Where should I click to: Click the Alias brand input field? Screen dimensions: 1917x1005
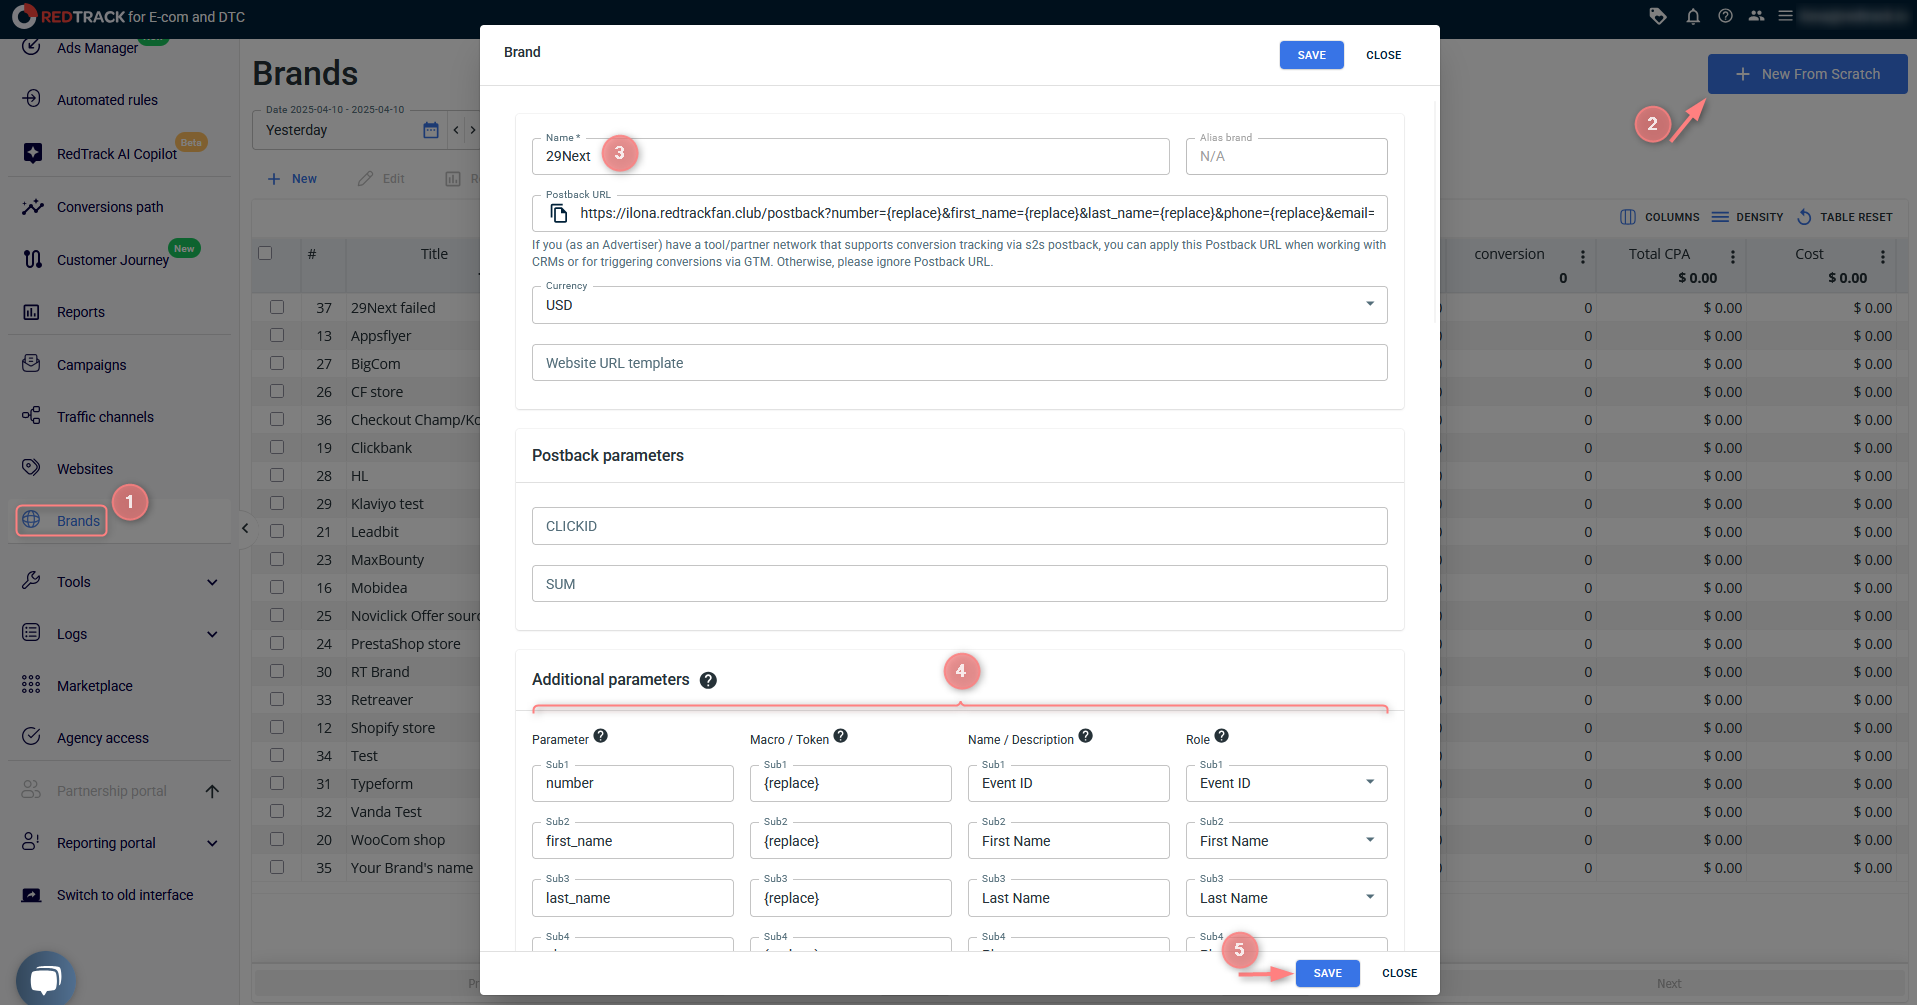1286,156
